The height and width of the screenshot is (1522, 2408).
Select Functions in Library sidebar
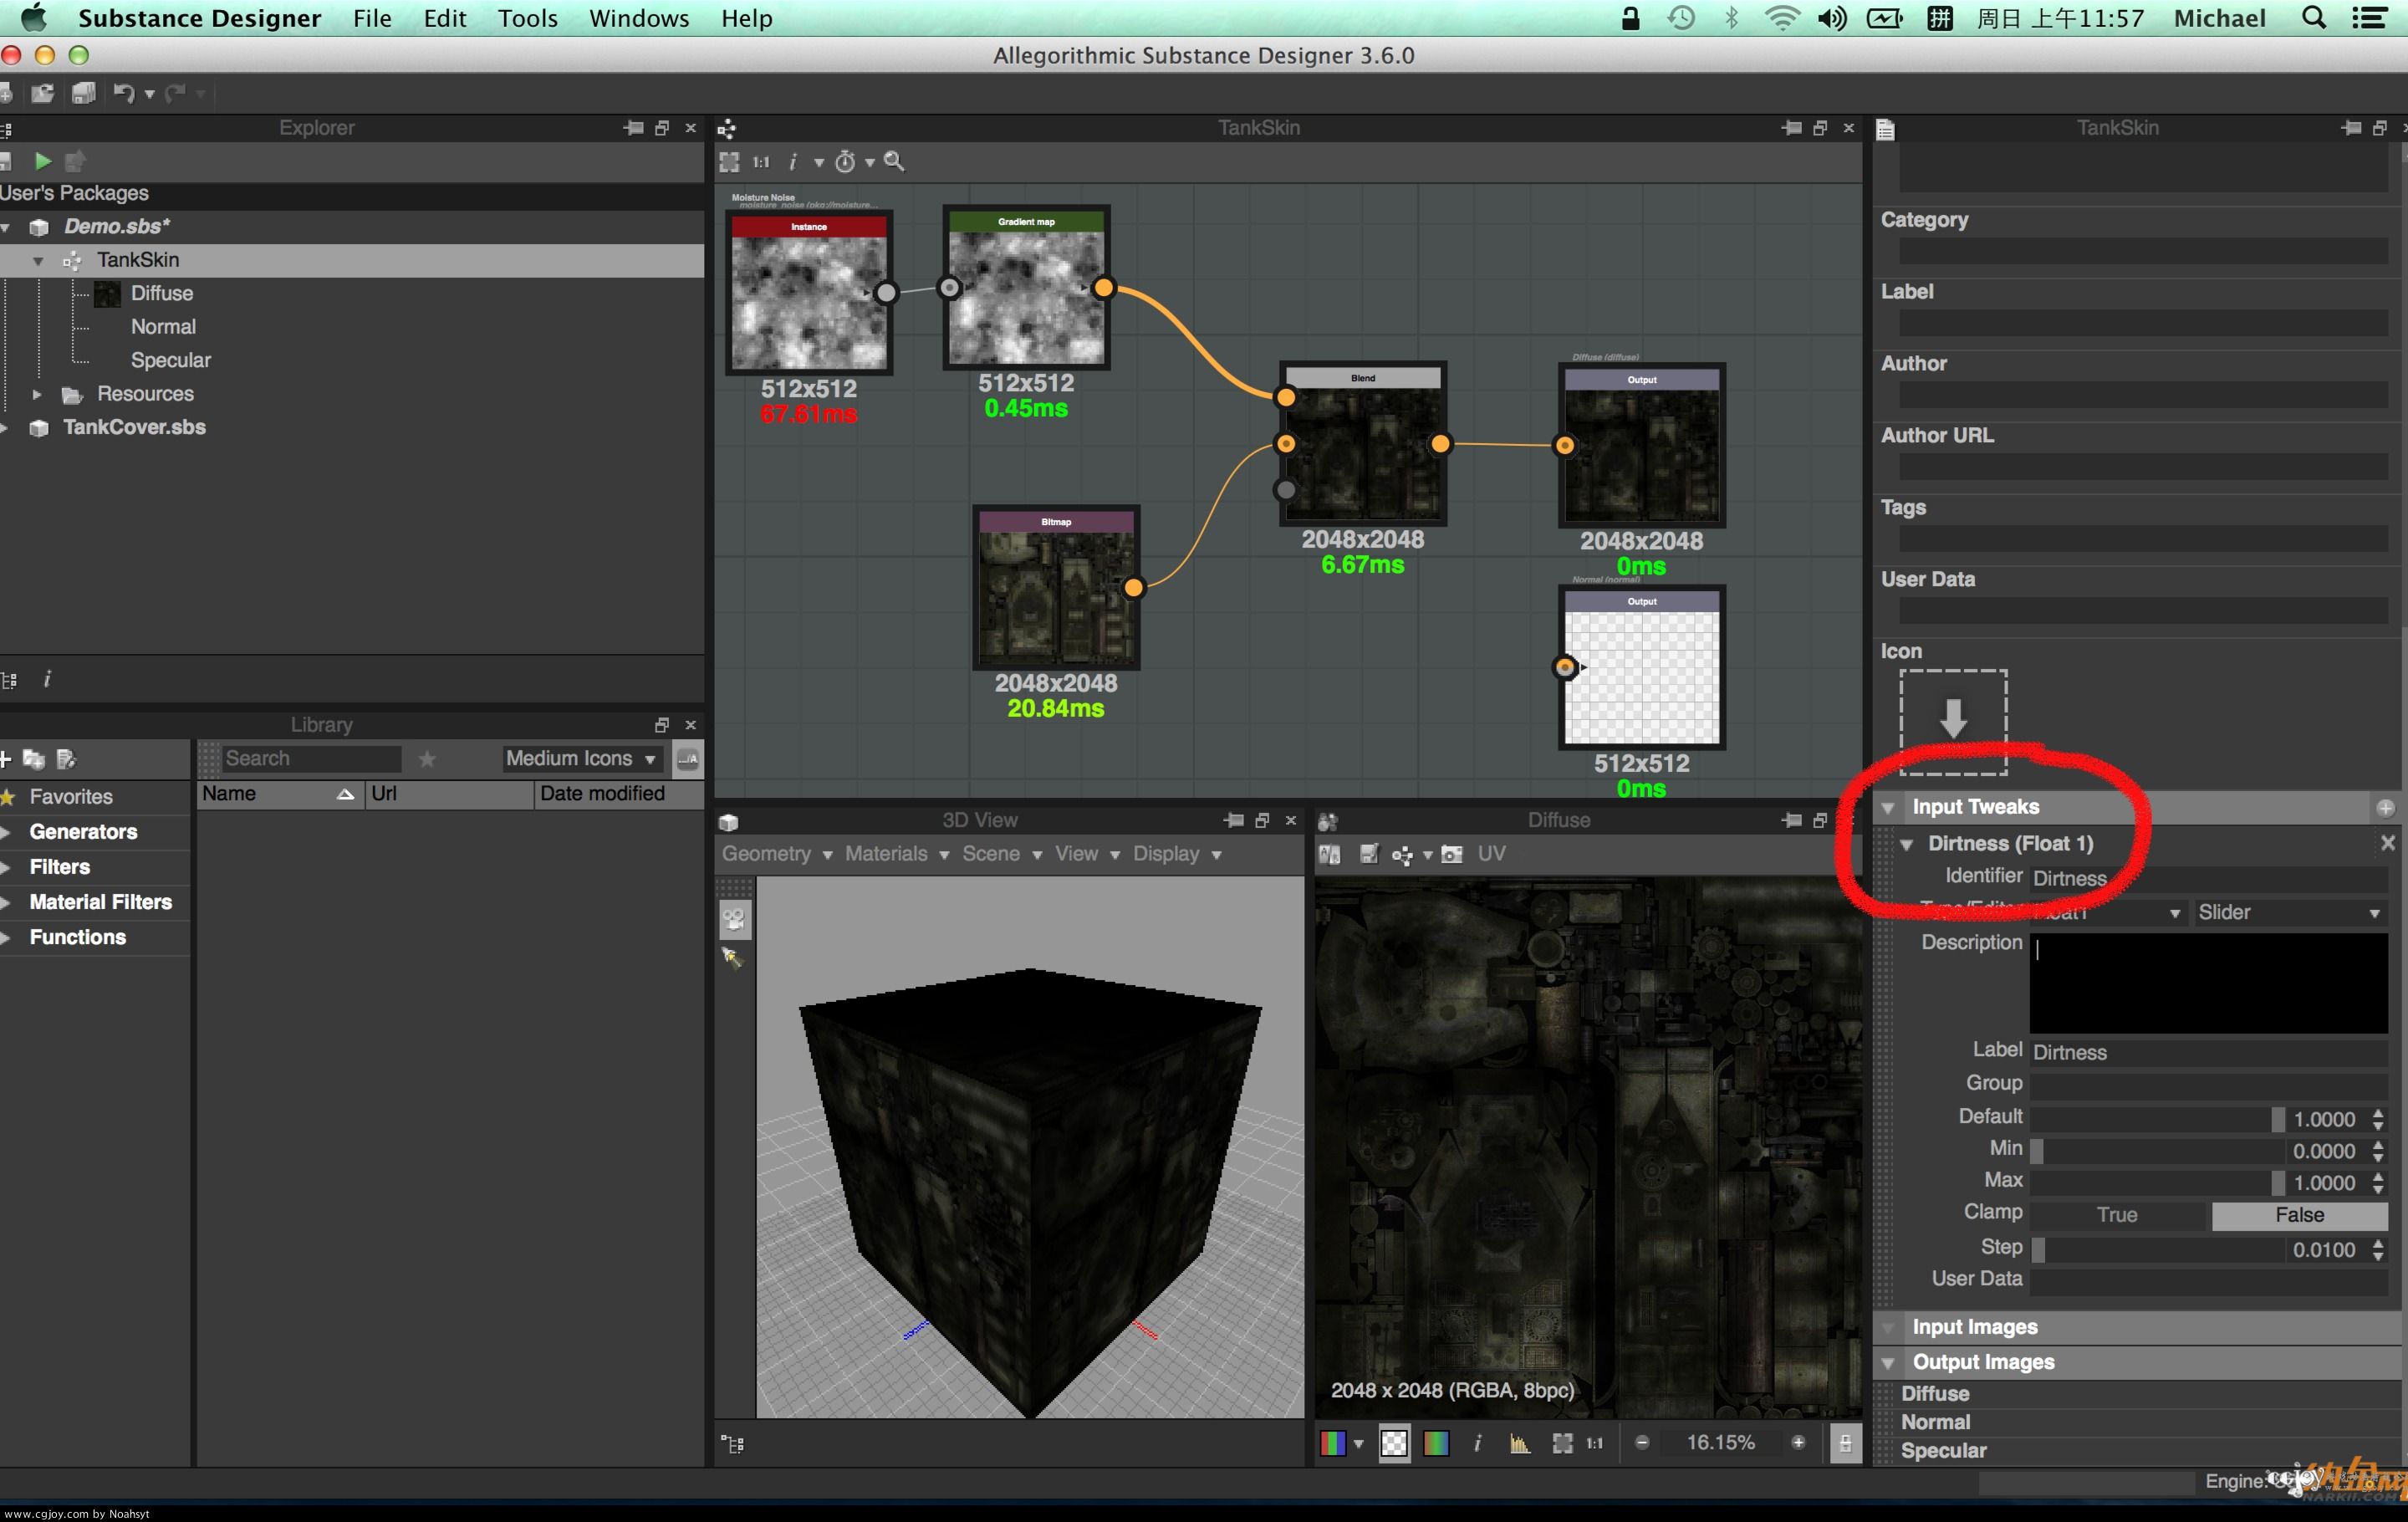pyautogui.click(x=78, y=937)
